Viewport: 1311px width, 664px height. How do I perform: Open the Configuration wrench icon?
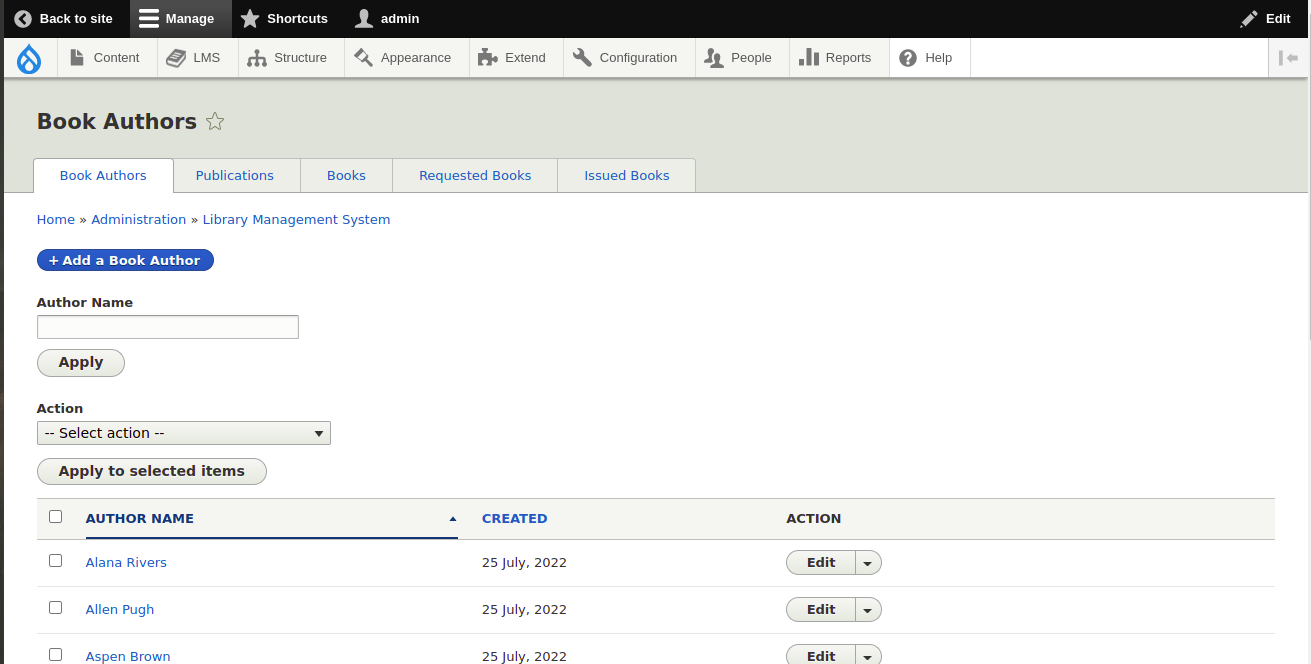click(x=581, y=57)
